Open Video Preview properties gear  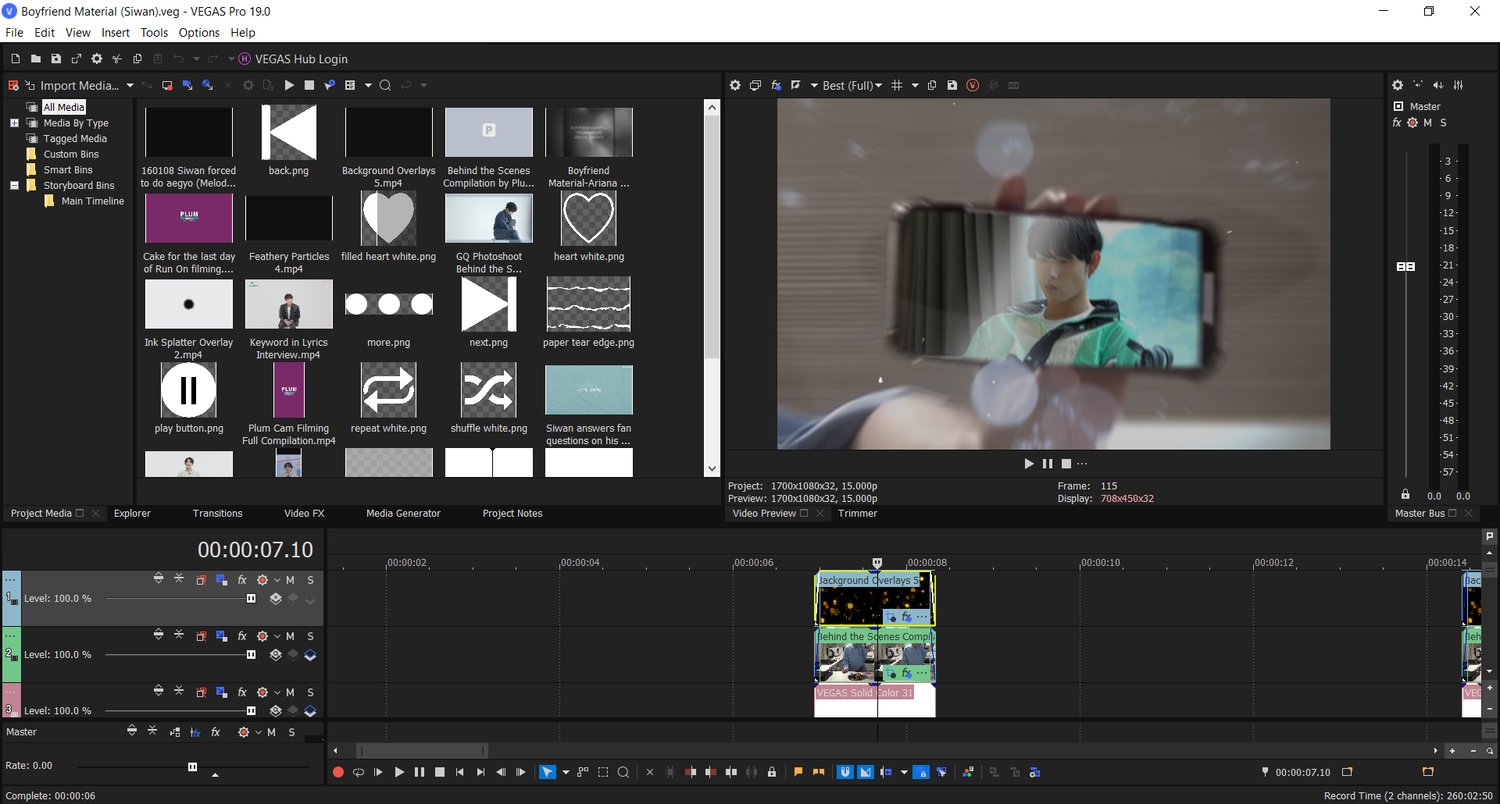pyautogui.click(x=735, y=85)
